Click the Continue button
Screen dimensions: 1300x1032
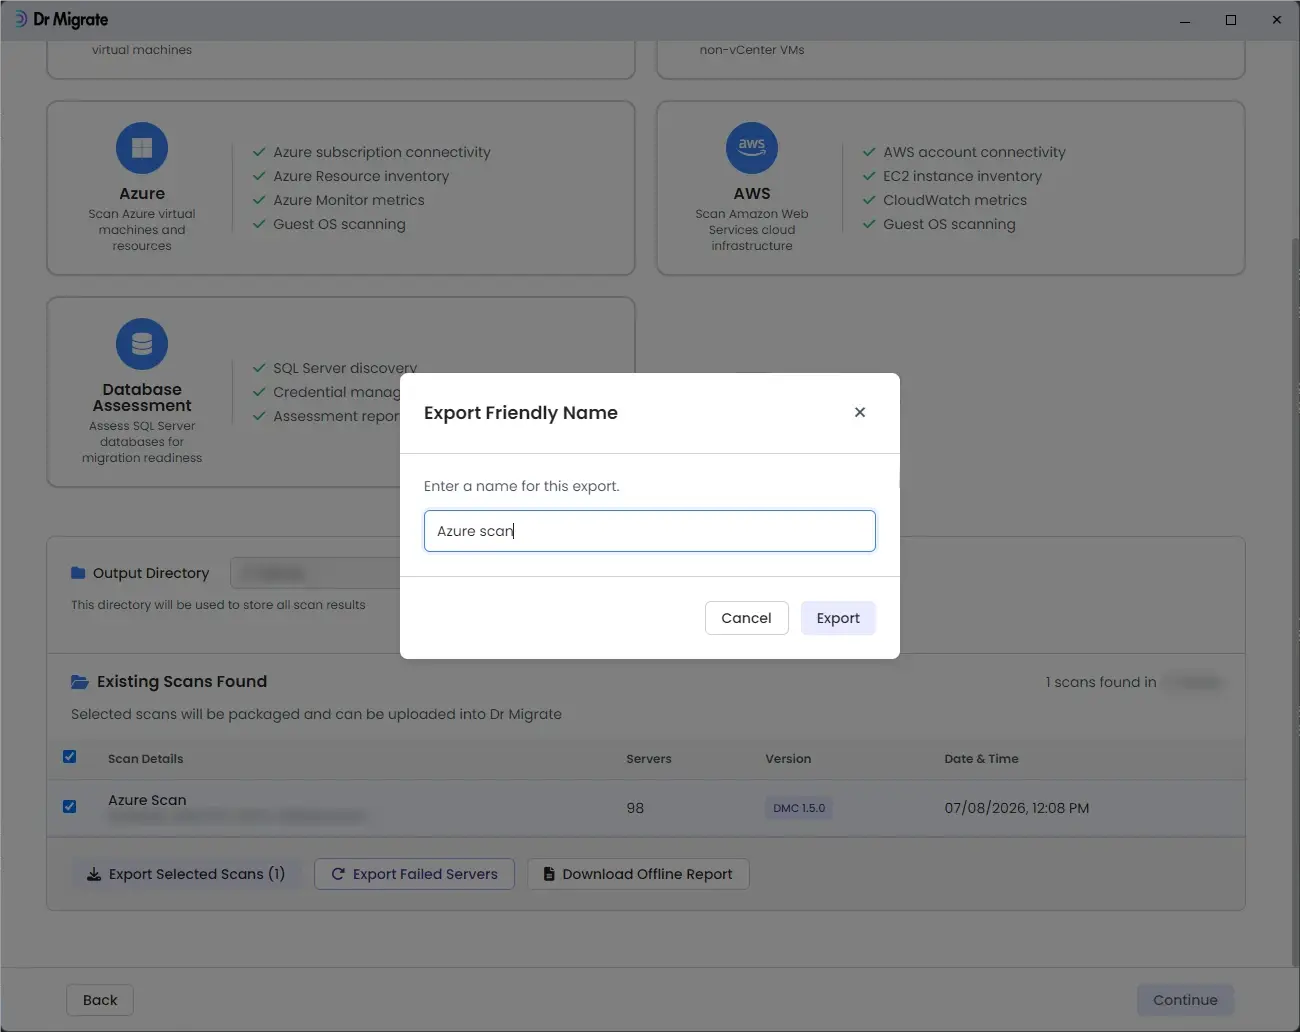1185,1000
